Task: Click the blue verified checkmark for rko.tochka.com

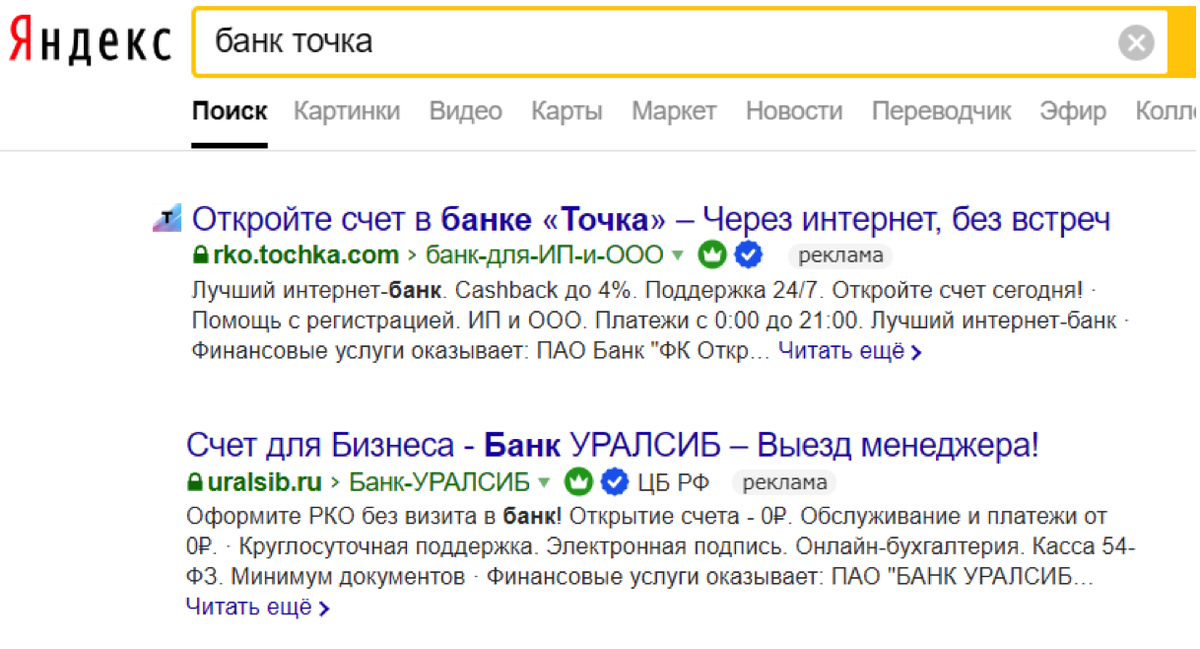Action: 746,255
